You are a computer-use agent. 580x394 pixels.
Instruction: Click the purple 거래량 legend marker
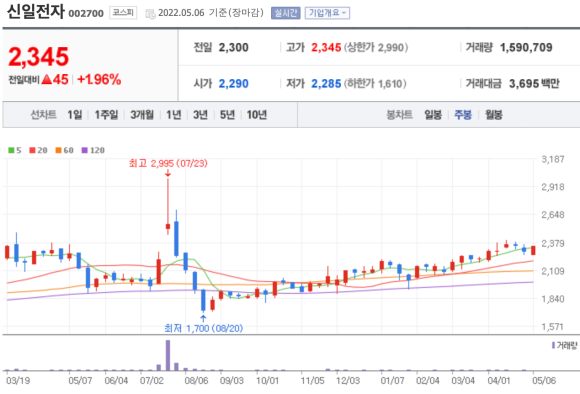point(553,345)
